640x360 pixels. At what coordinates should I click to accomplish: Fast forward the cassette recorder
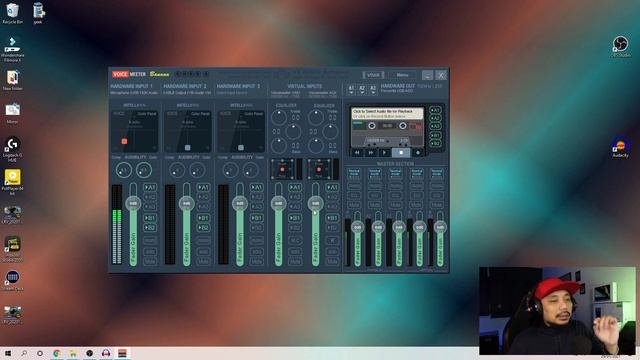tap(371, 153)
